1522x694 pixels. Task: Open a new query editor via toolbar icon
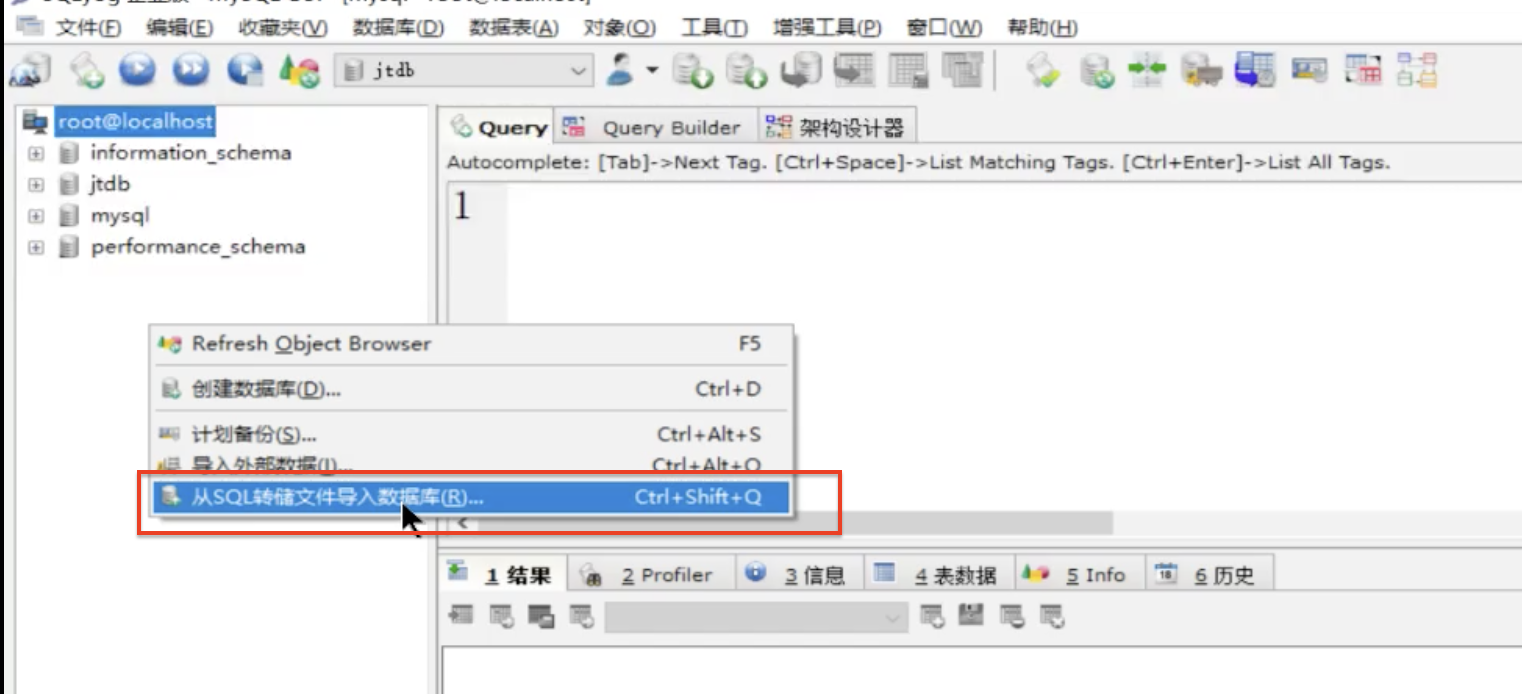coord(85,71)
